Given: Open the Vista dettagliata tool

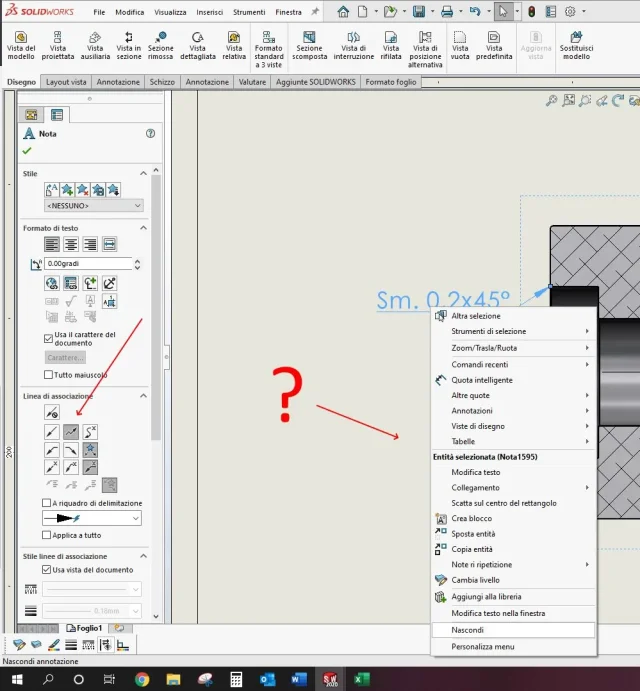Looking at the screenshot, I should pos(197,46).
